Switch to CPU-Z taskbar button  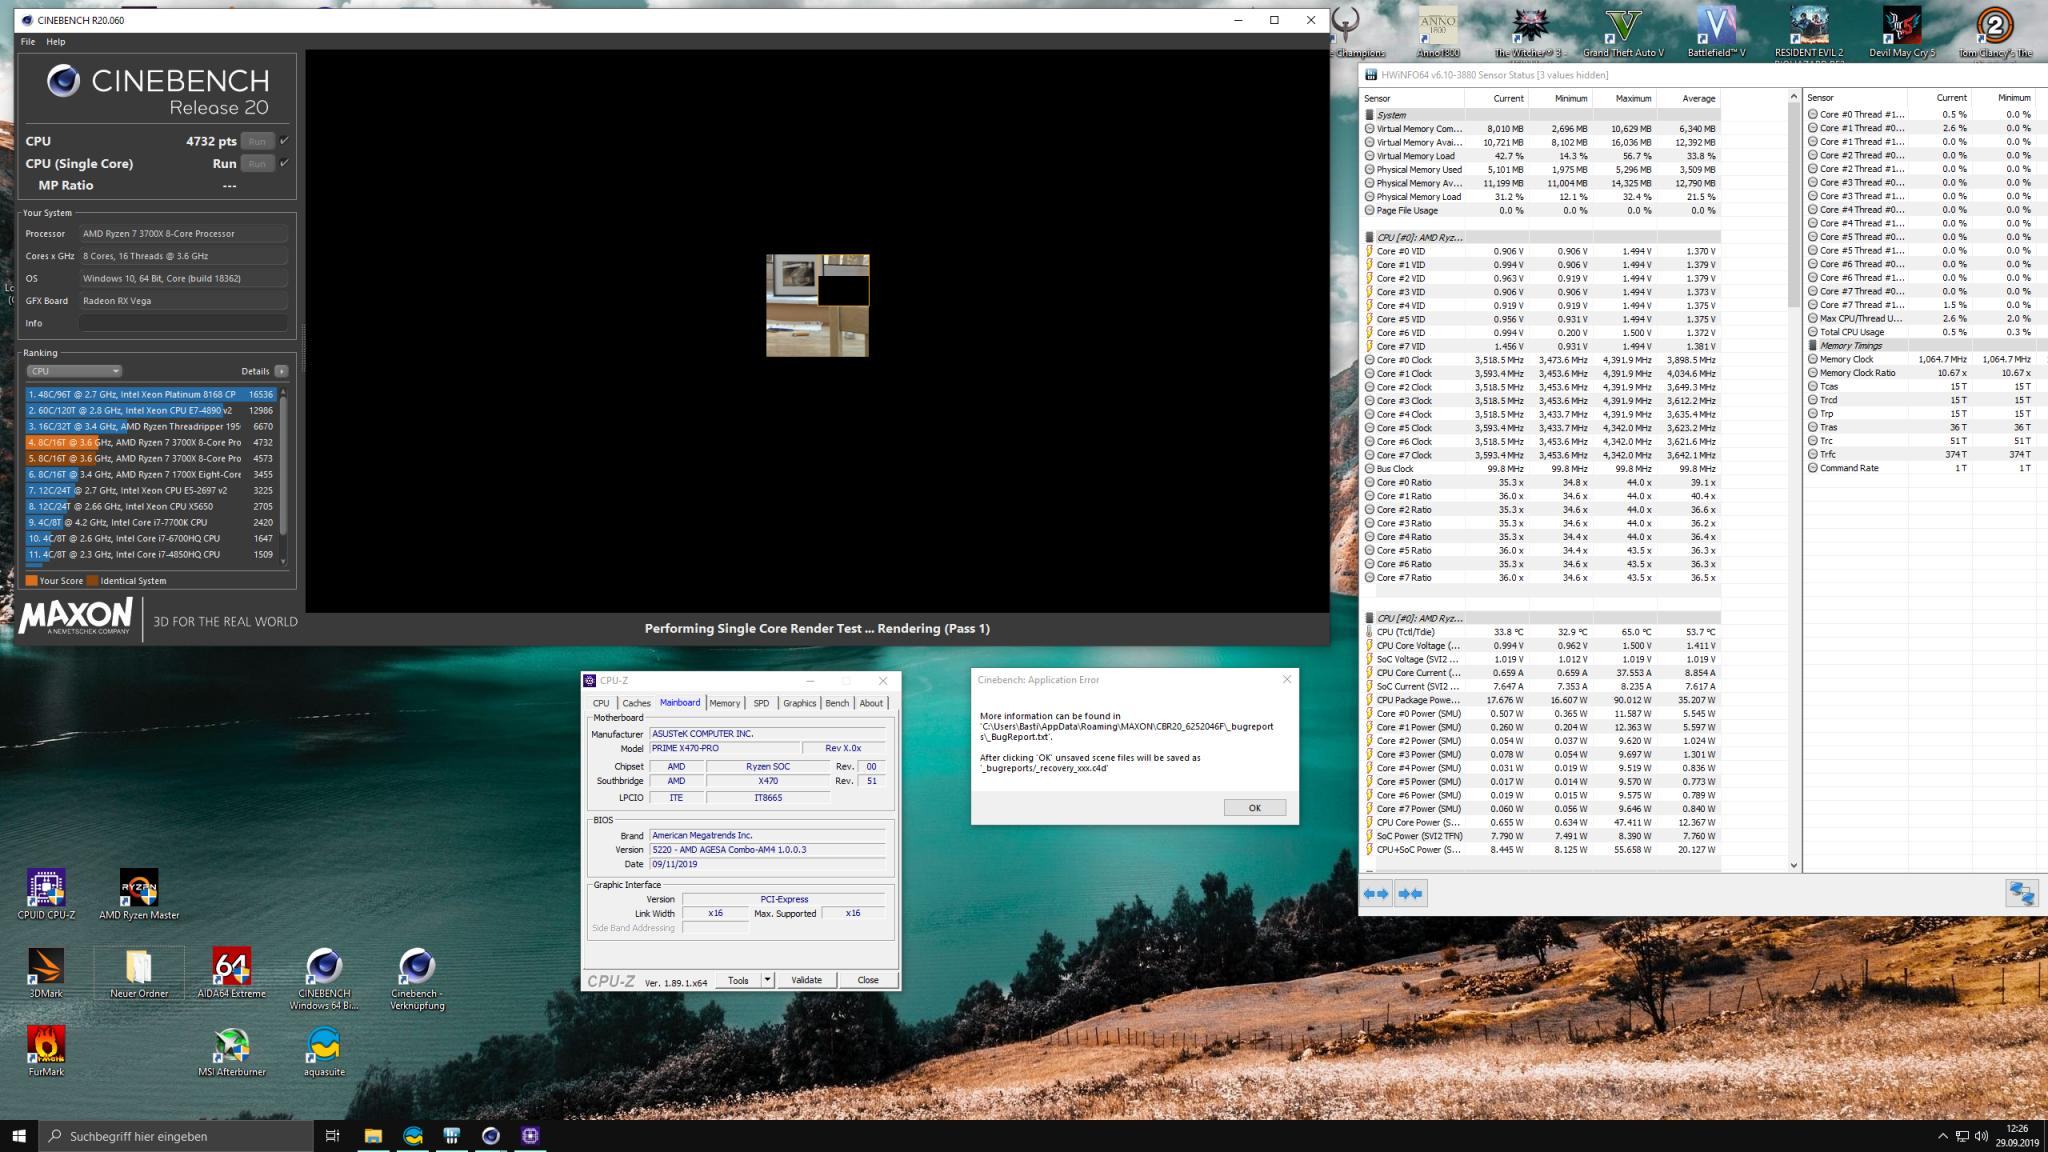tap(530, 1135)
